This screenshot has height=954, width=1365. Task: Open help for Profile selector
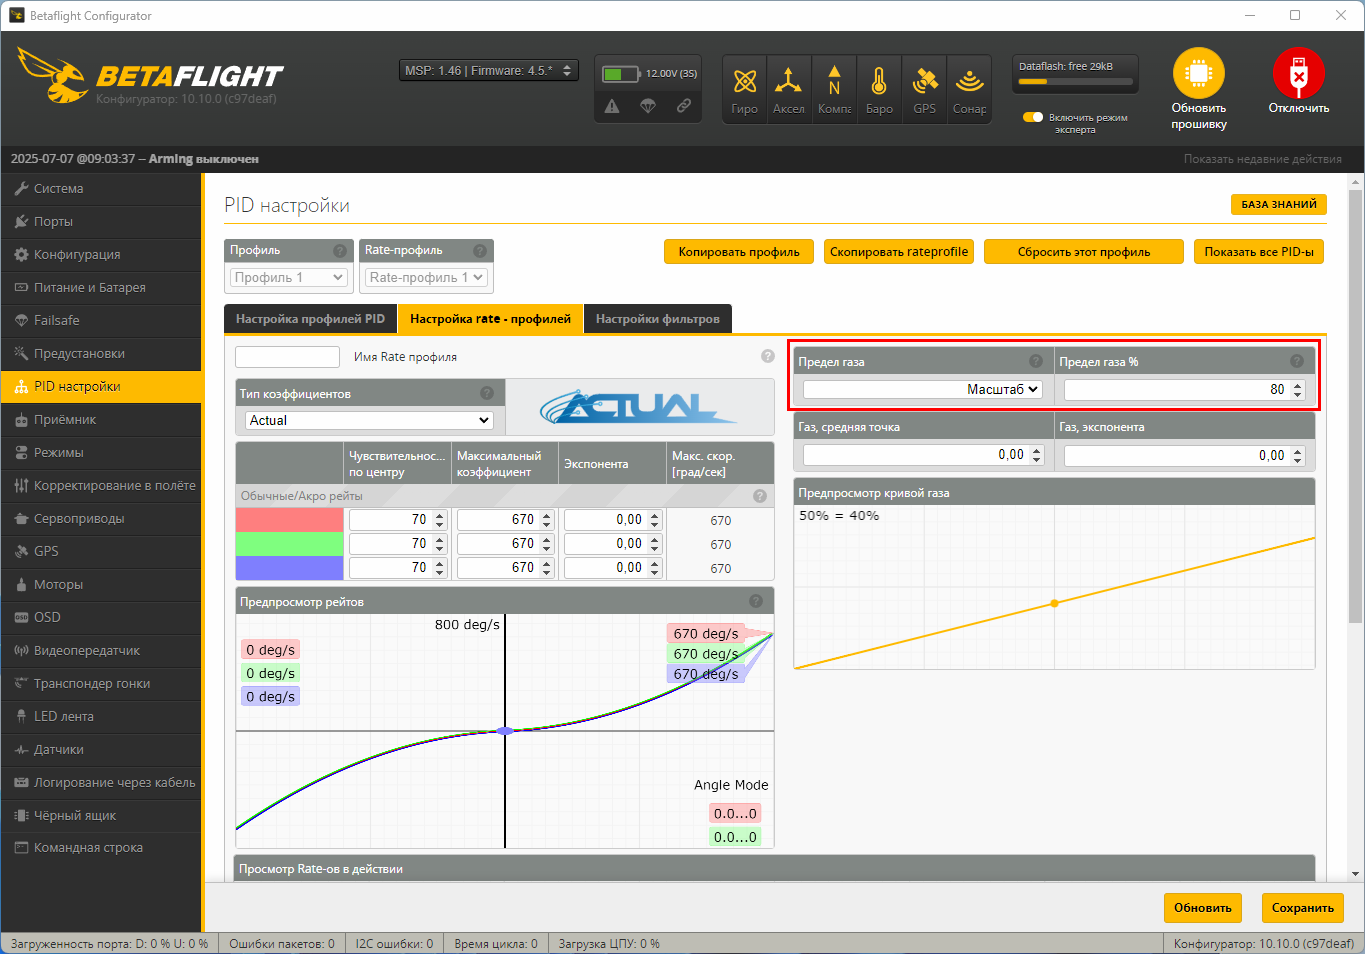340,251
